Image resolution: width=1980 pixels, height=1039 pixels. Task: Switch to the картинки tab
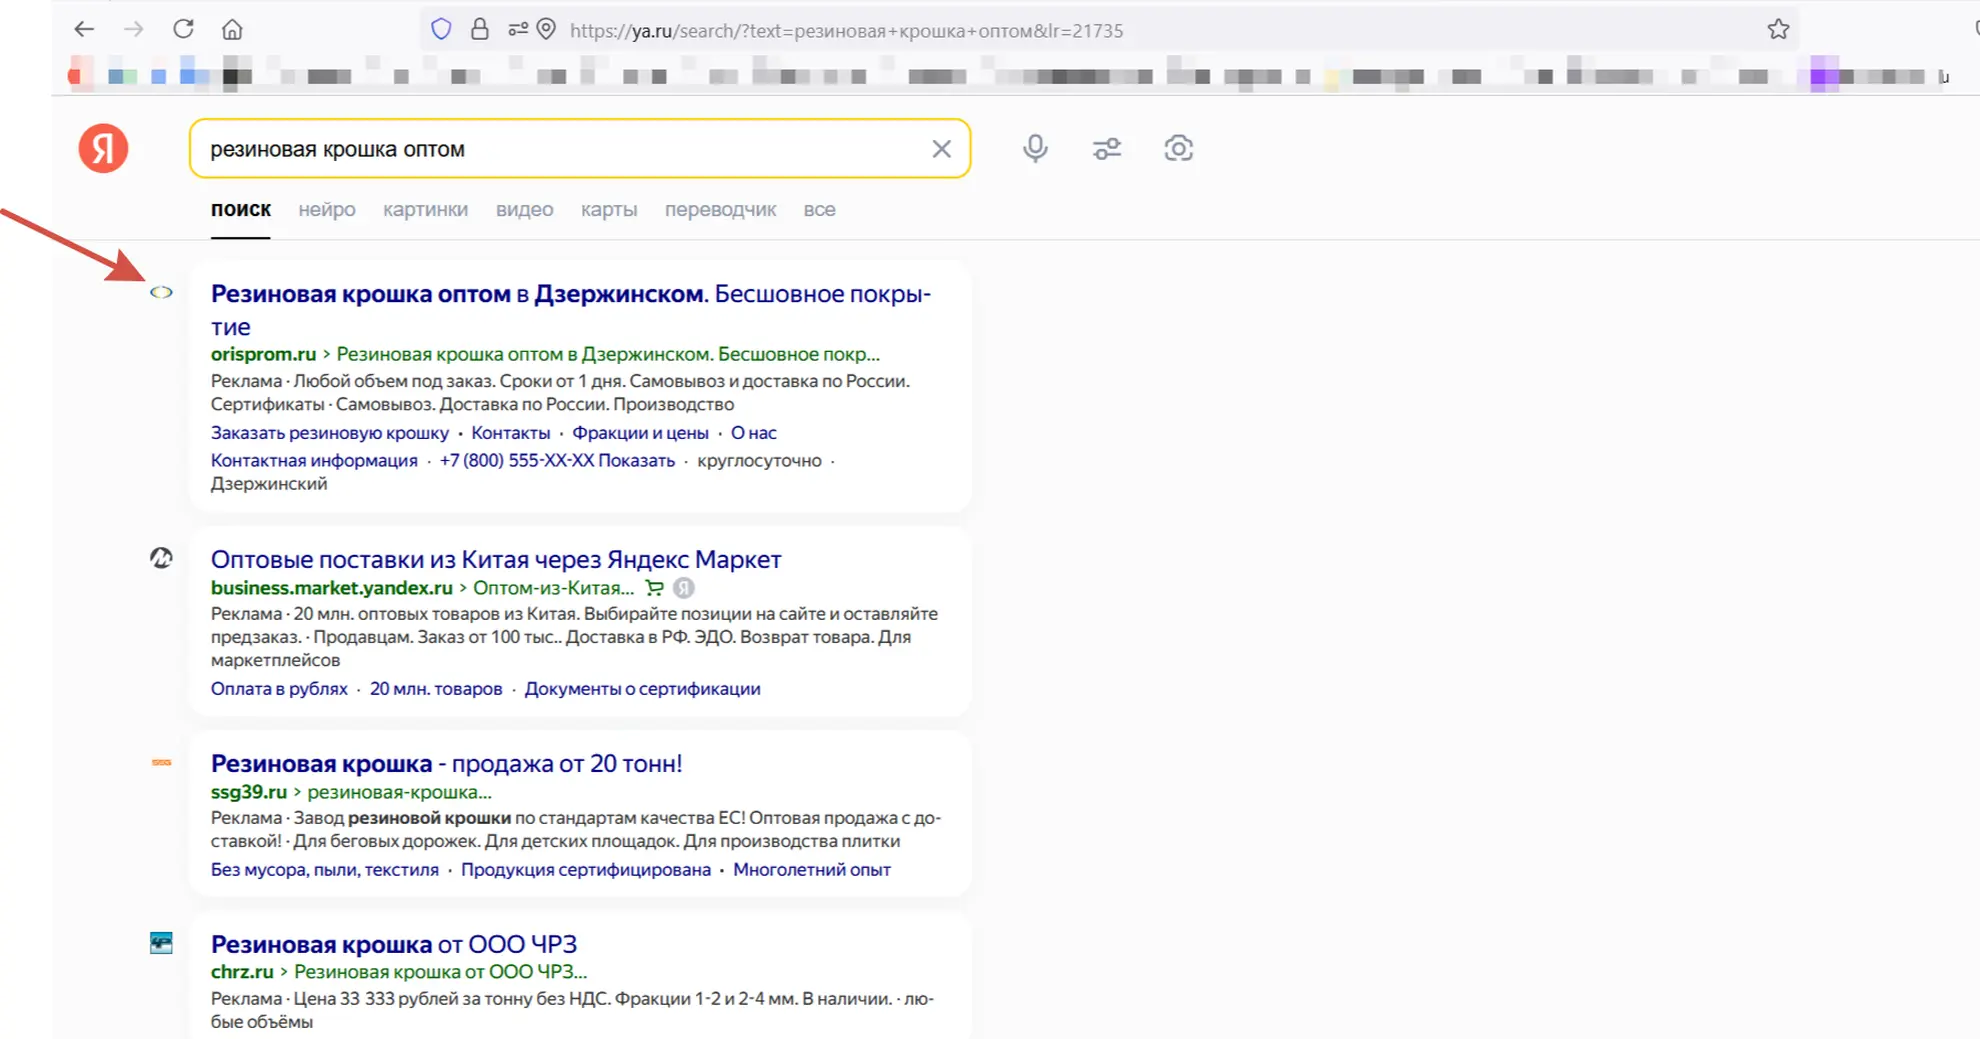[x=425, y=210]
